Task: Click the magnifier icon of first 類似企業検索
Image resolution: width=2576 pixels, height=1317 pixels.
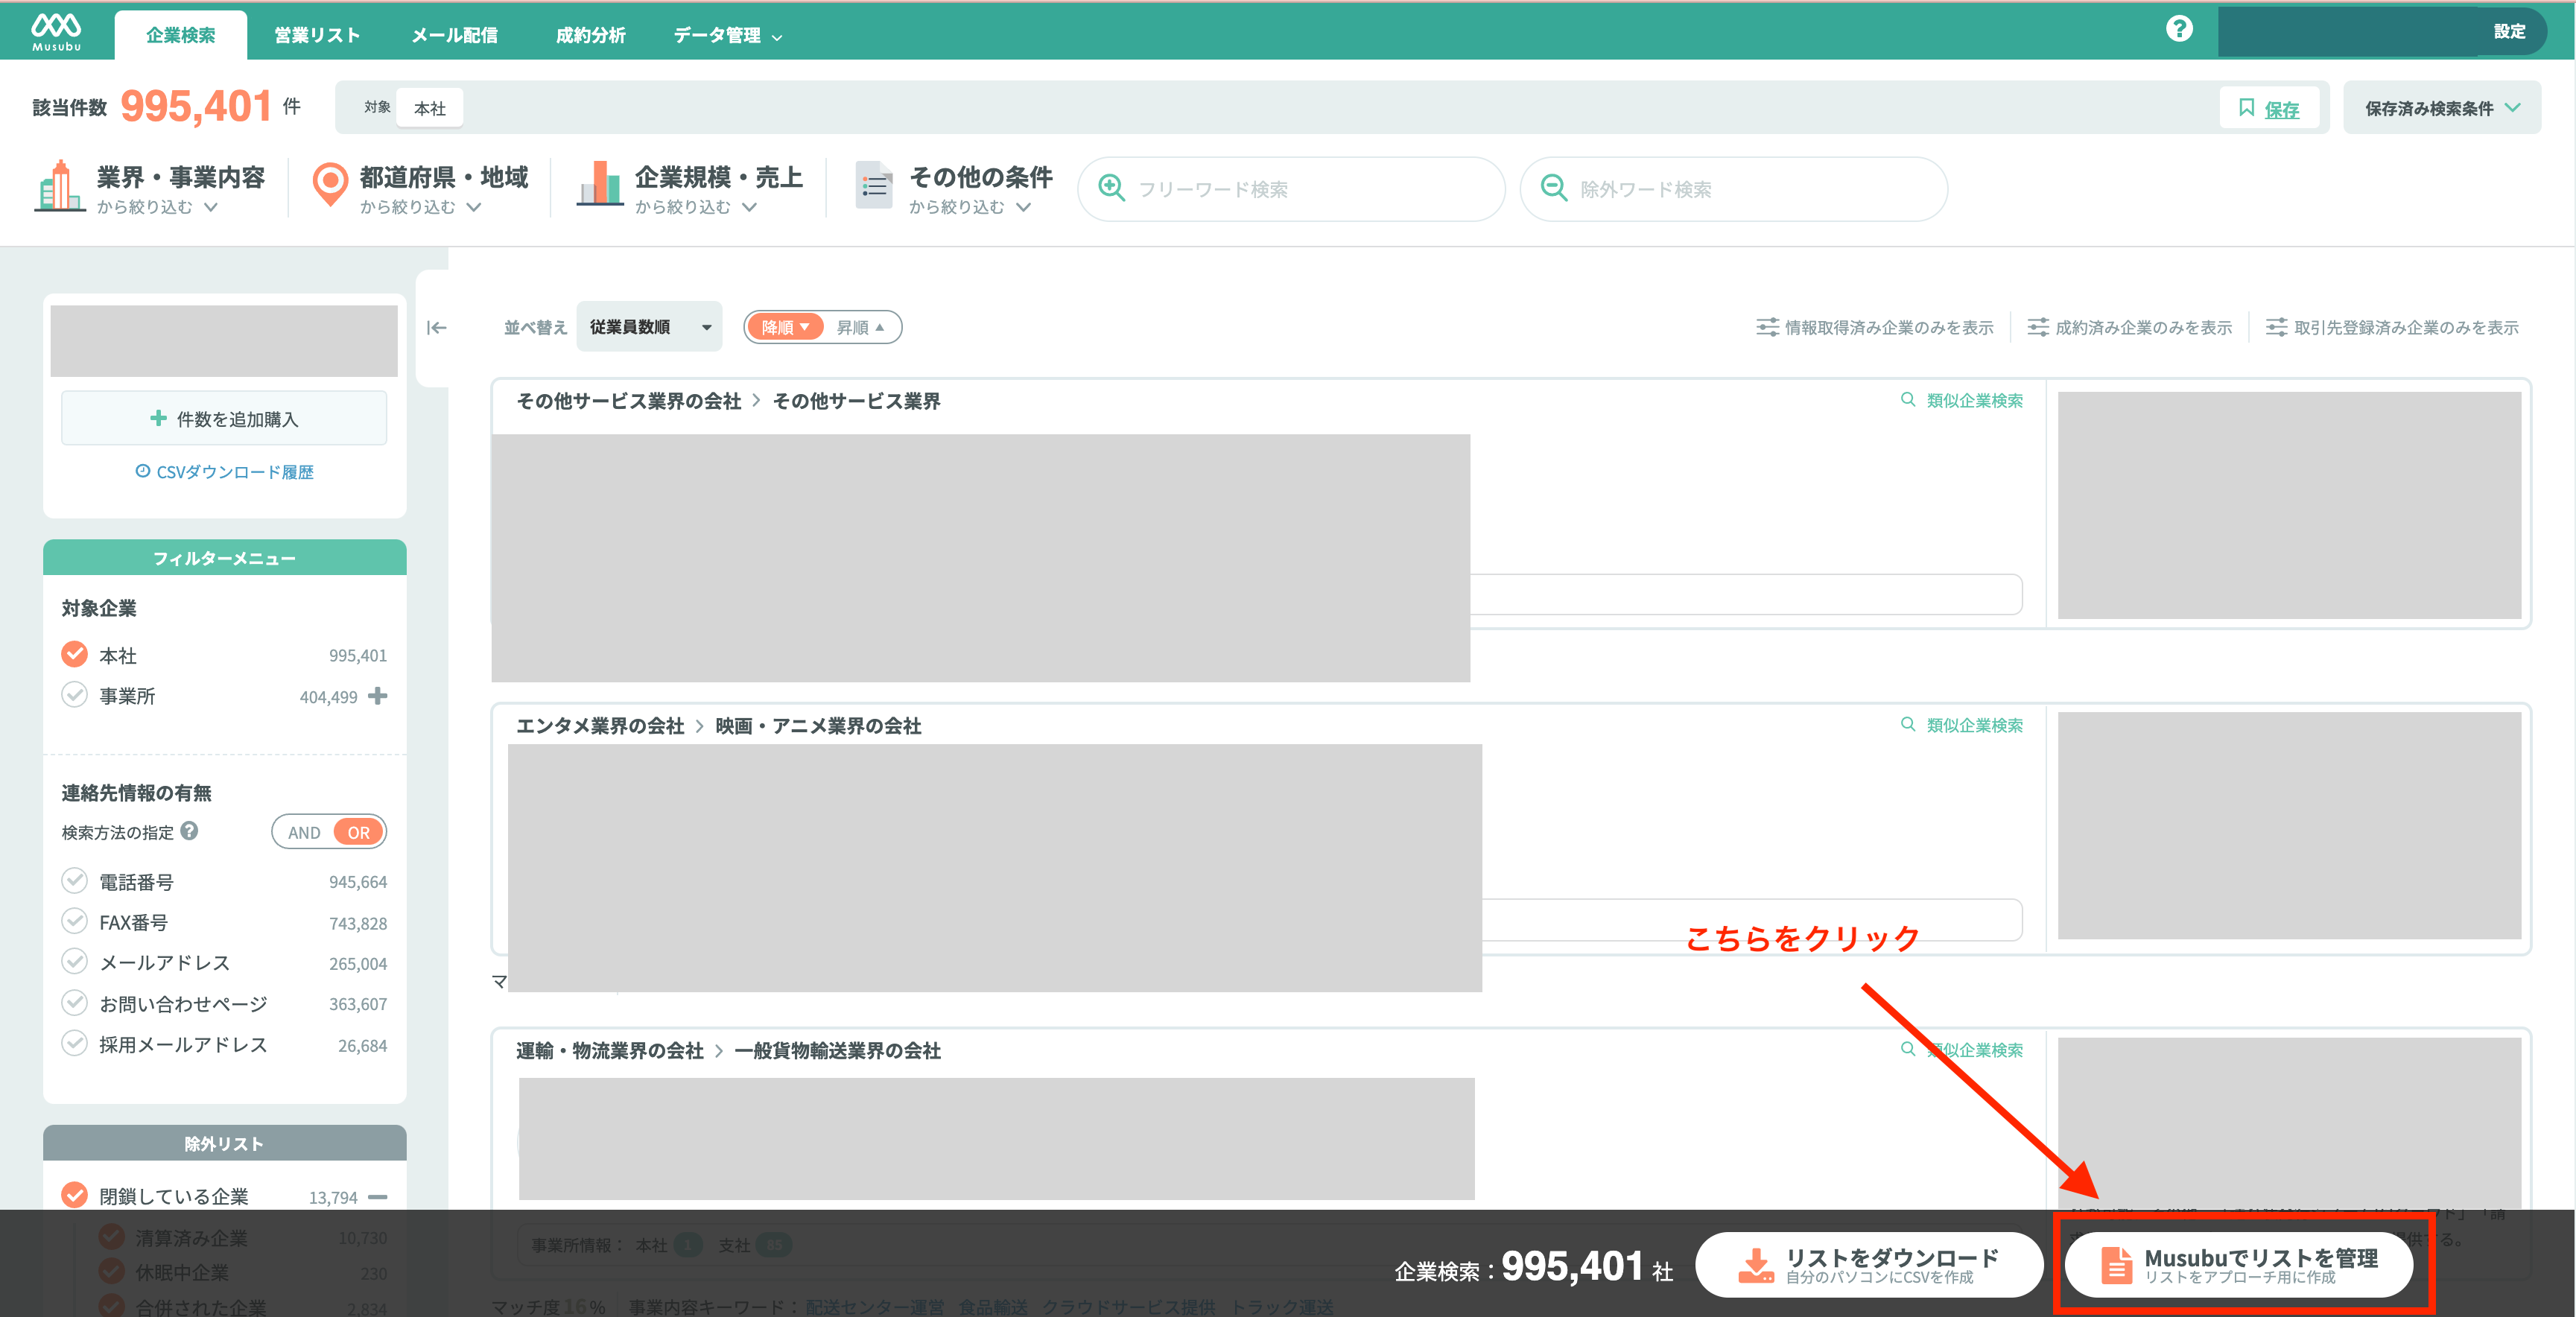Action: [x=1908, y=400]
